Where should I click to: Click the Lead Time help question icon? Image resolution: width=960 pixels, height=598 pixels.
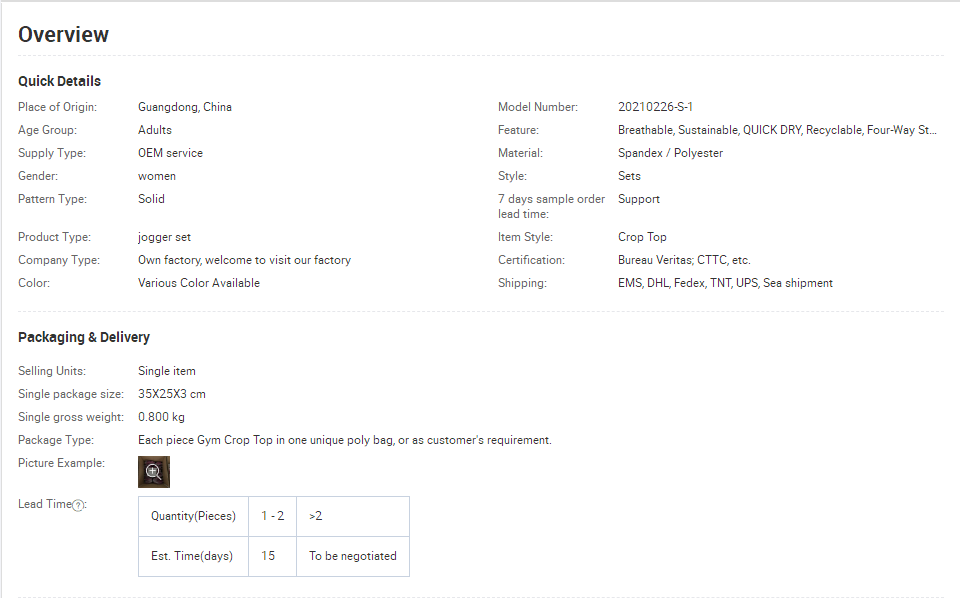coord(78,506)
